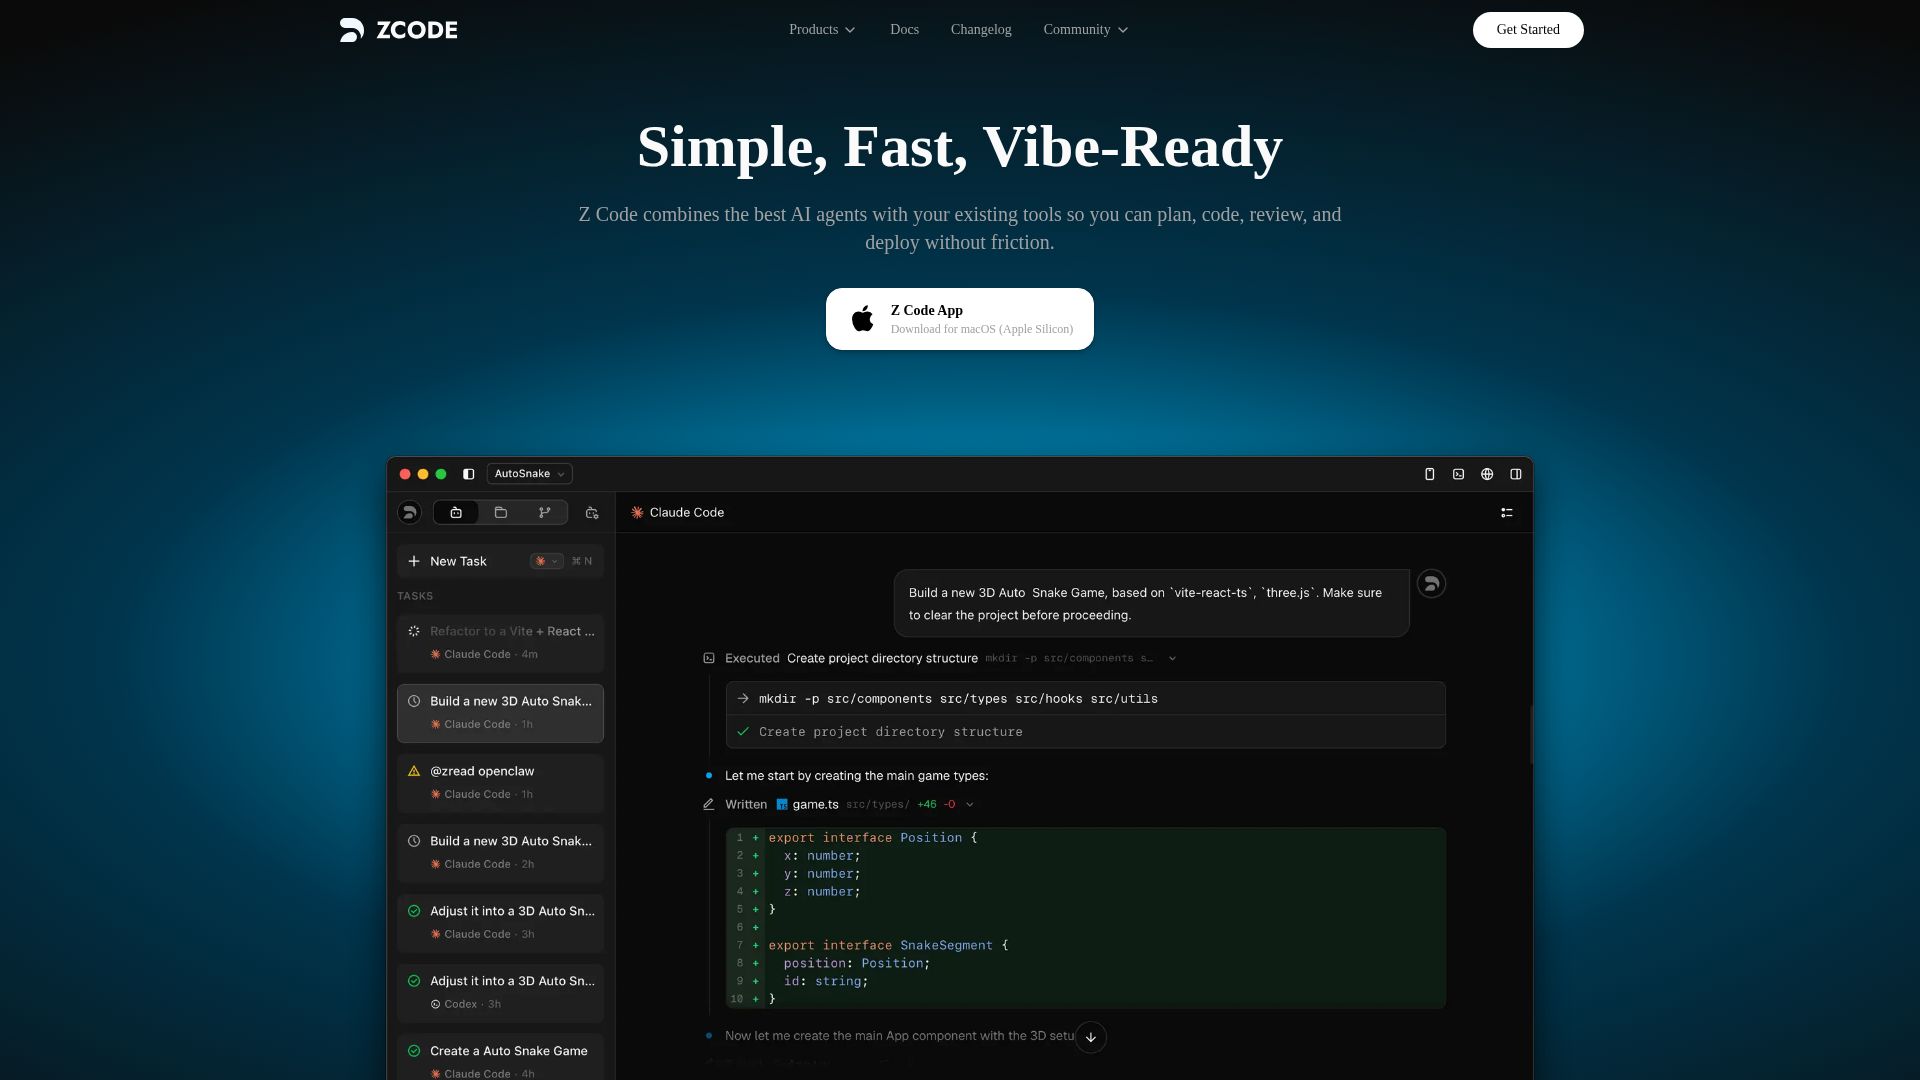1920x1080 pixels.
Task: Click the scroll-to-bottom arrow button
Action: pyautogui.click(x=1091, y=1037)
